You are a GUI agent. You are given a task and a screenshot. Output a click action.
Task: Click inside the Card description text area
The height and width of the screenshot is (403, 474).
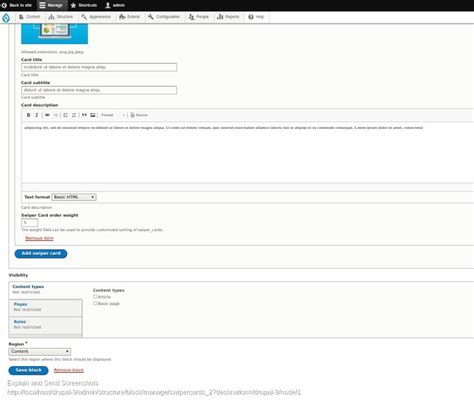click(248, 152)
